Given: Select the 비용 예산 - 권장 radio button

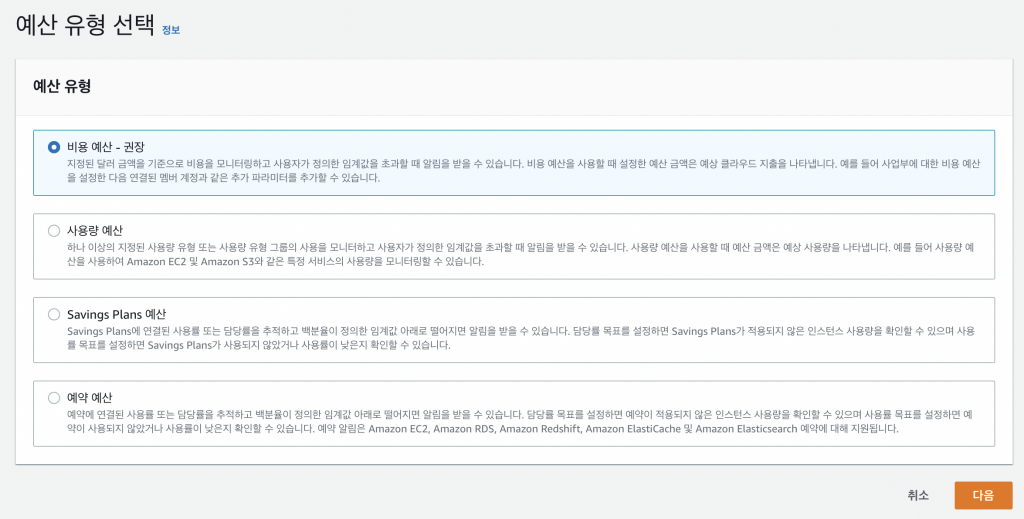Looking at the screenshot, I should coord(54,147).
